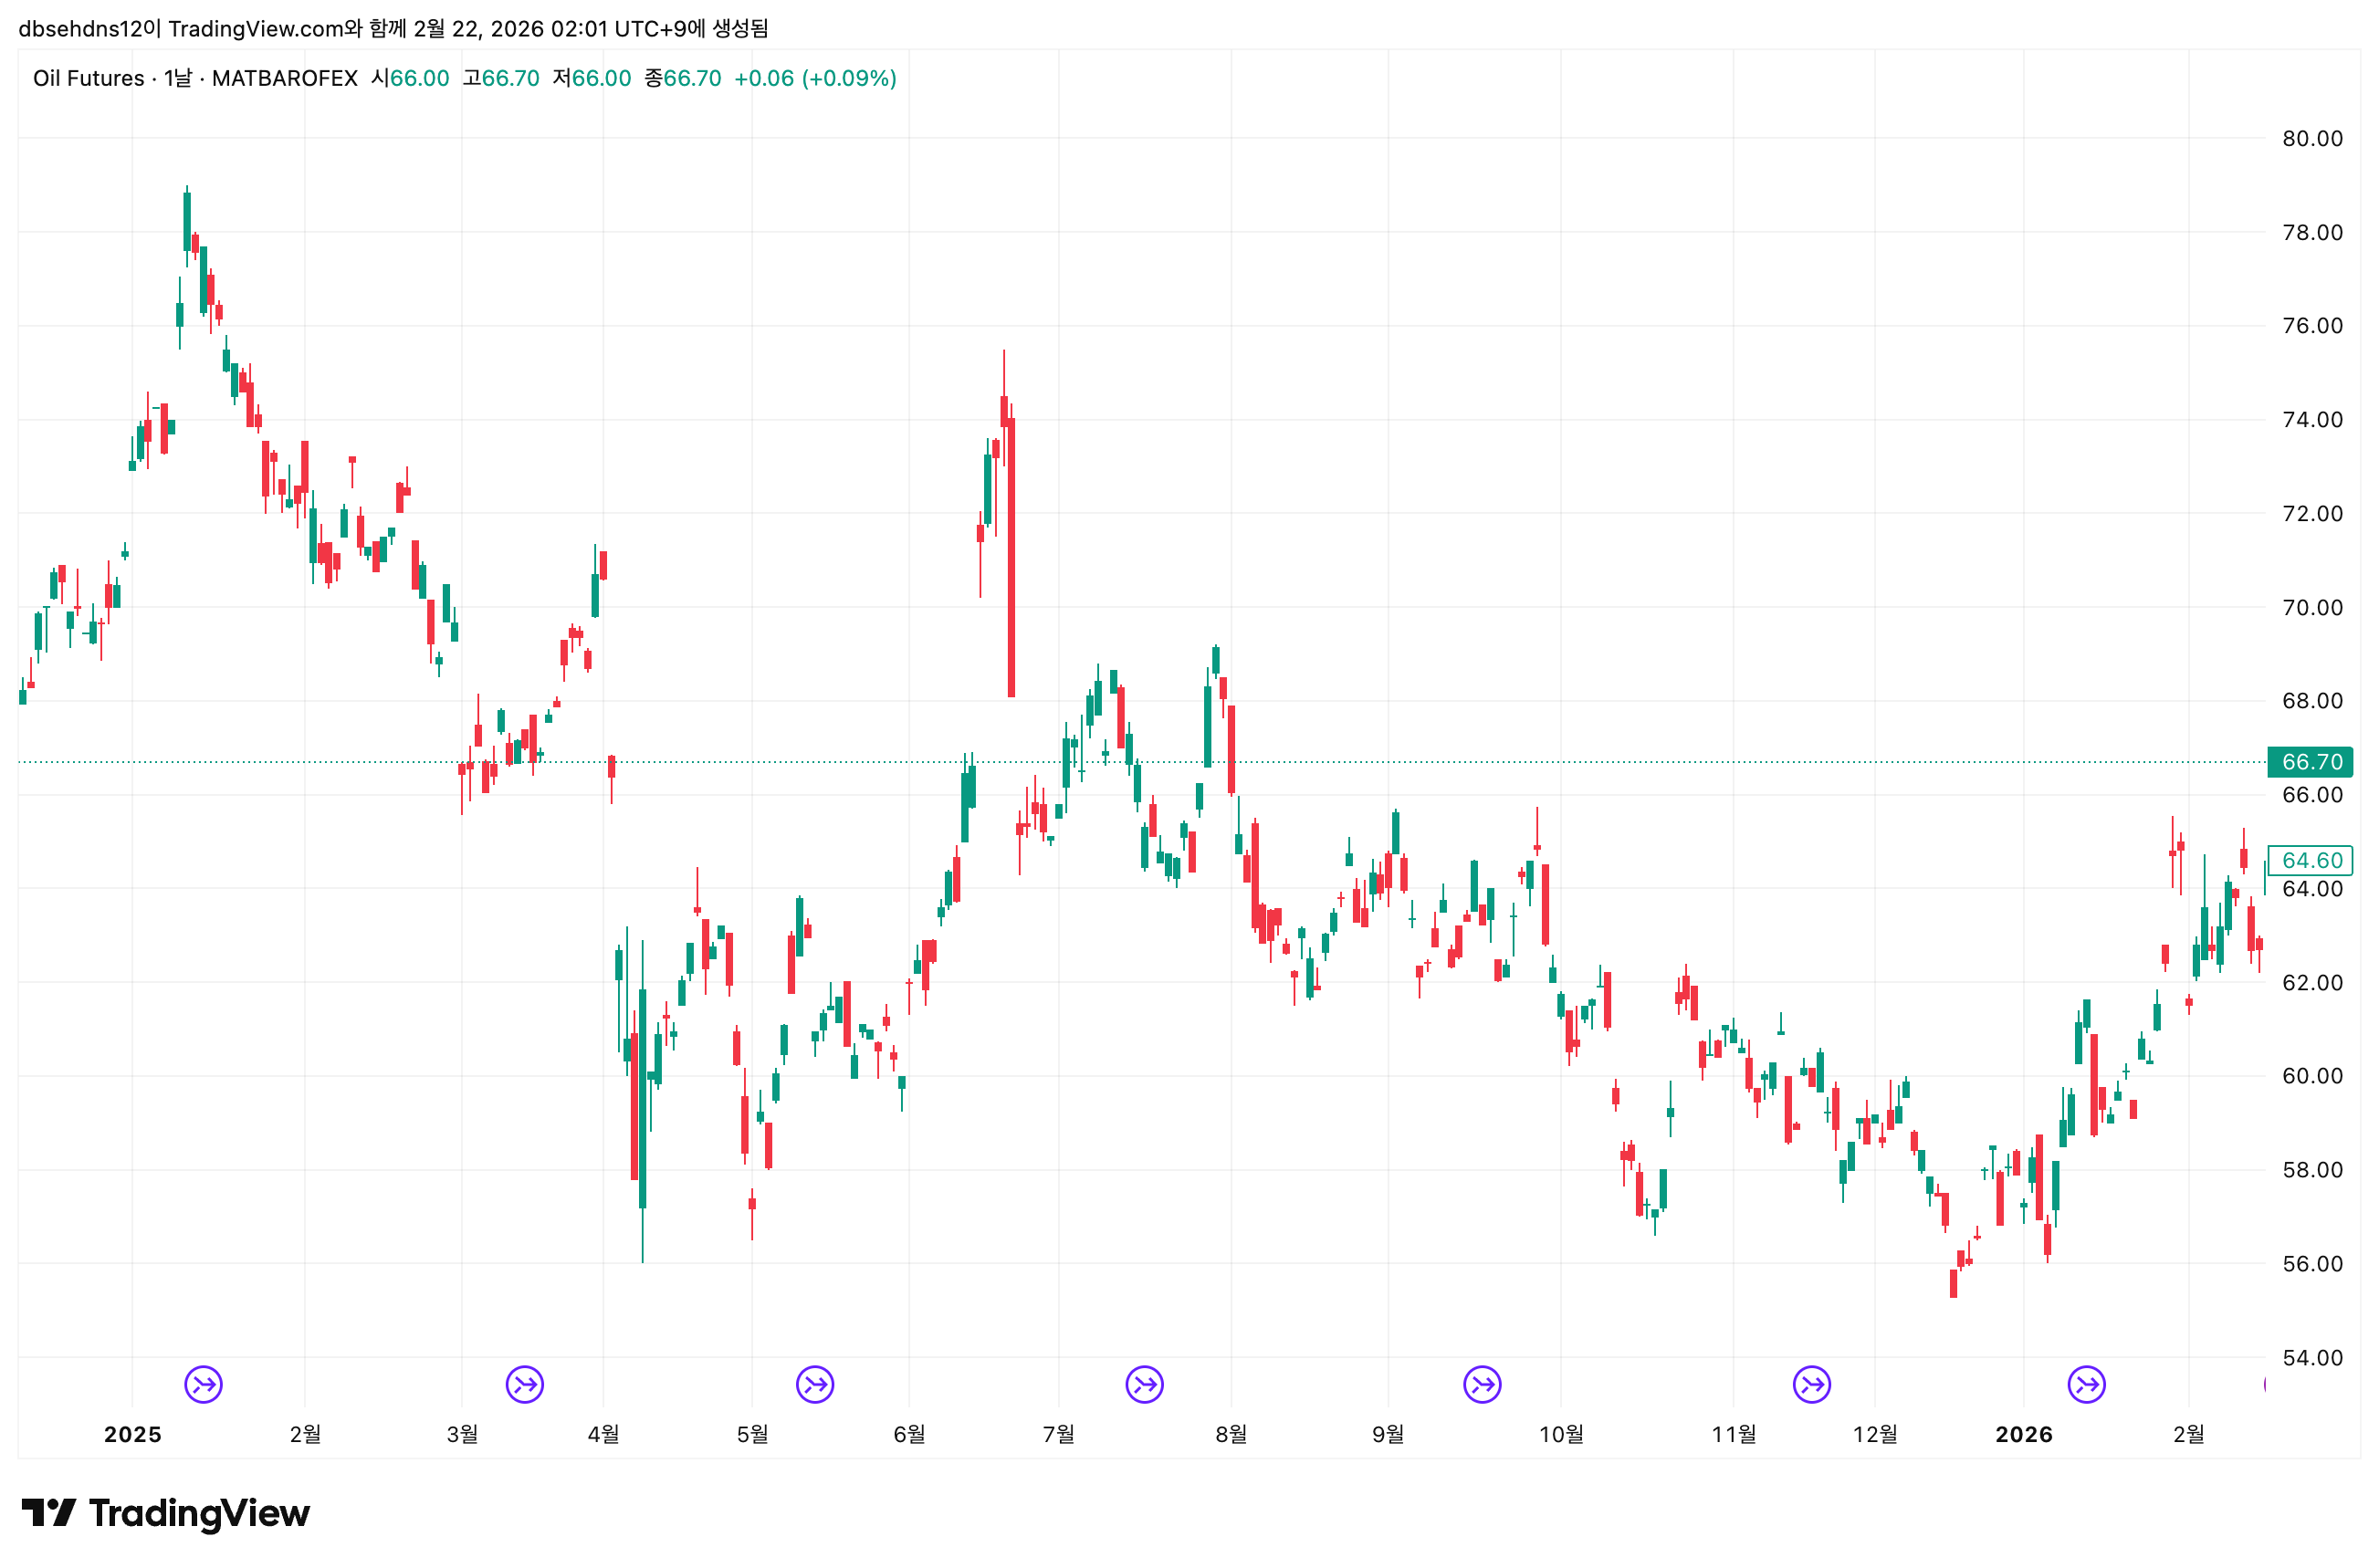
Task: Click the Oil Futures symbol title
Action: pyautogui.click(x=88, y=78)
